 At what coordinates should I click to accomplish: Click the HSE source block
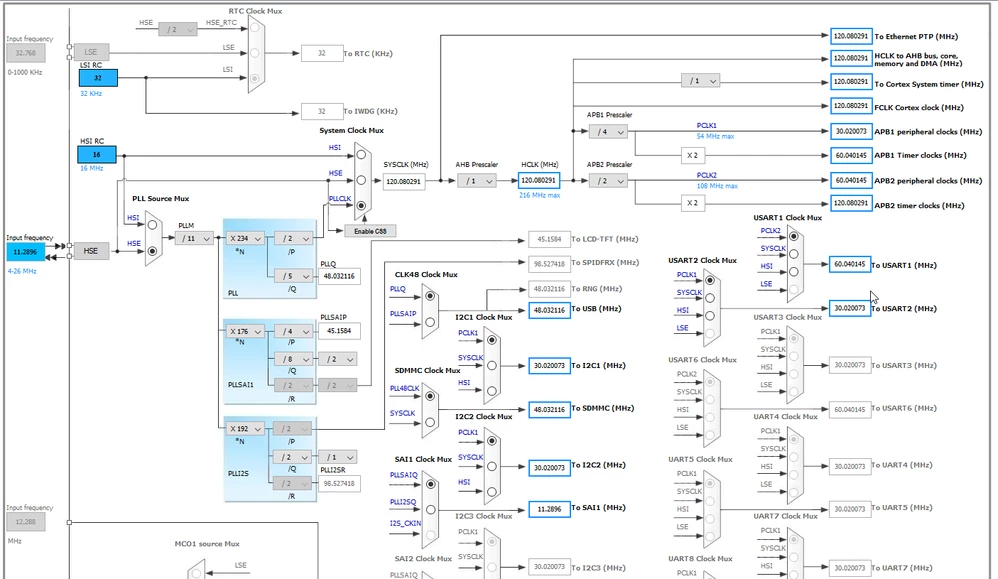coord(91,251)
